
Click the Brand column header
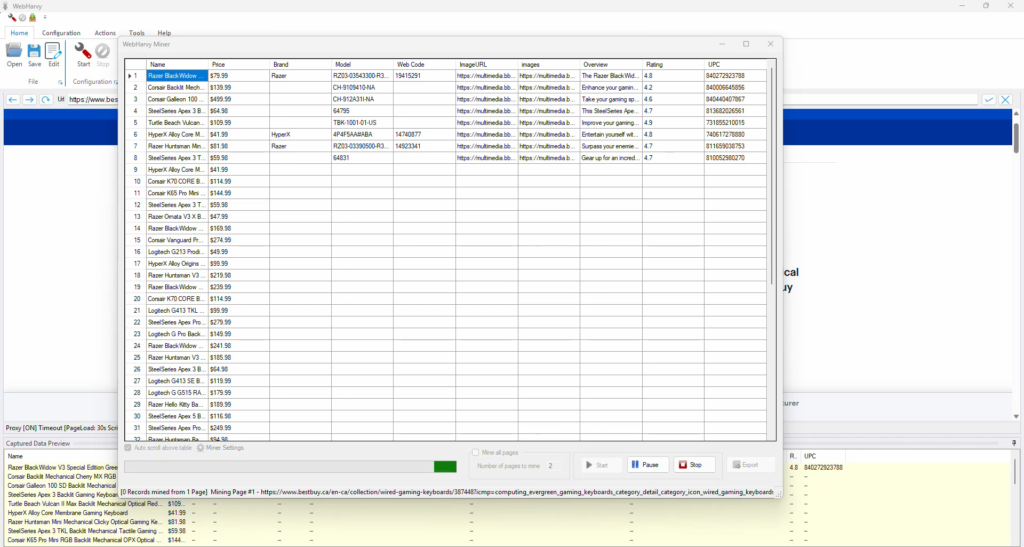point(300,65)
